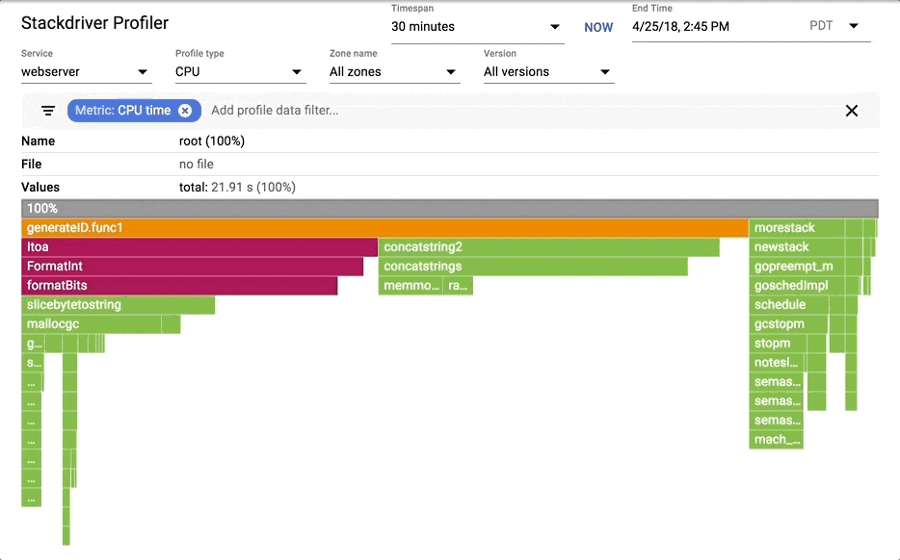
Task: Clear the profile data filter bar
Action: (851, 111)
